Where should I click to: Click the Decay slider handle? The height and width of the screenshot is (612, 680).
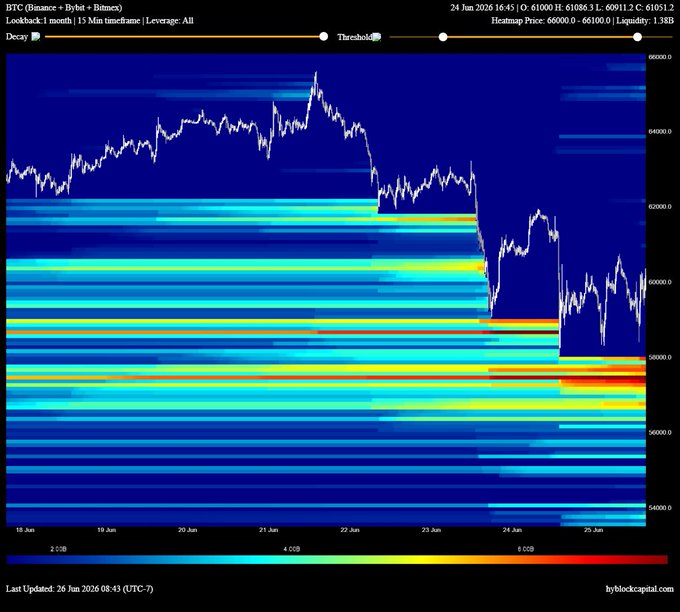[x=324, y=36]
